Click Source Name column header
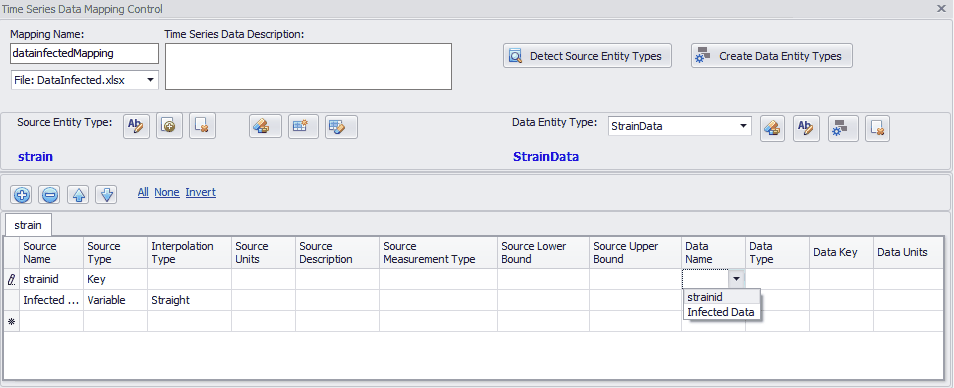This screenshot has width=954, height=388. [x=52, y=252]
